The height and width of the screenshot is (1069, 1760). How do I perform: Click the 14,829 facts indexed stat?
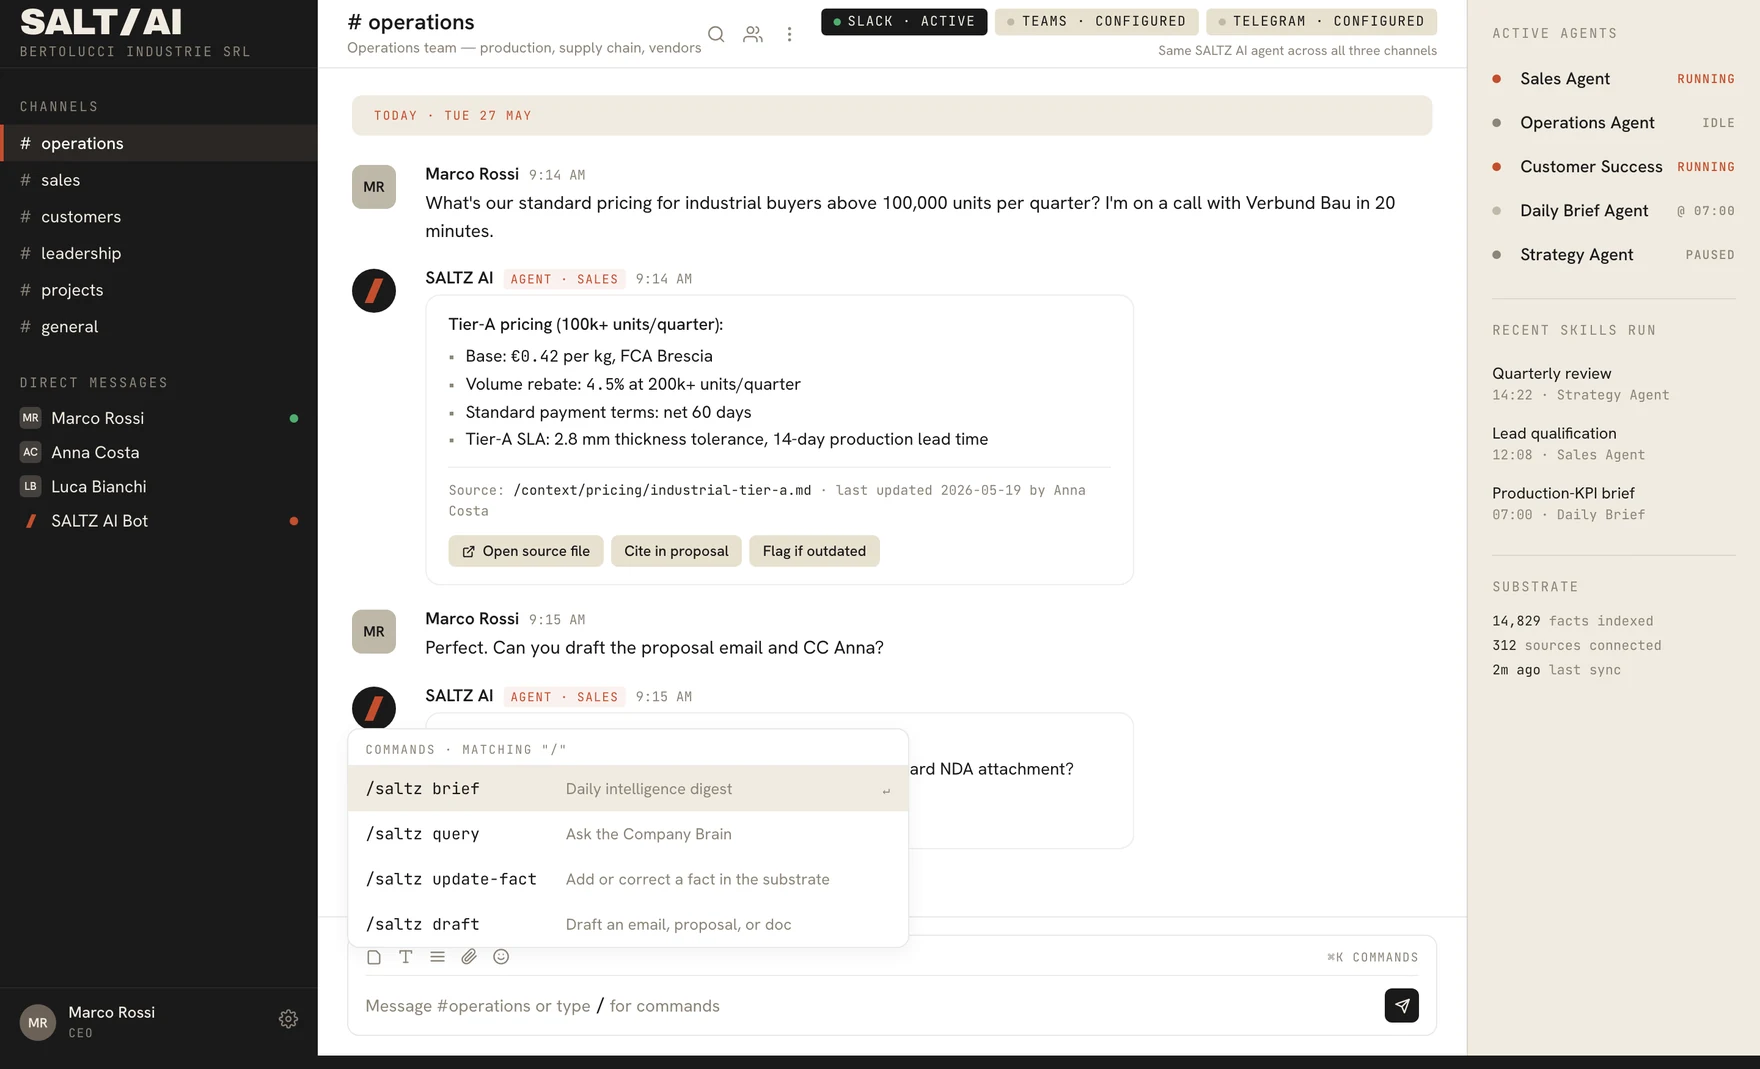1572,621
